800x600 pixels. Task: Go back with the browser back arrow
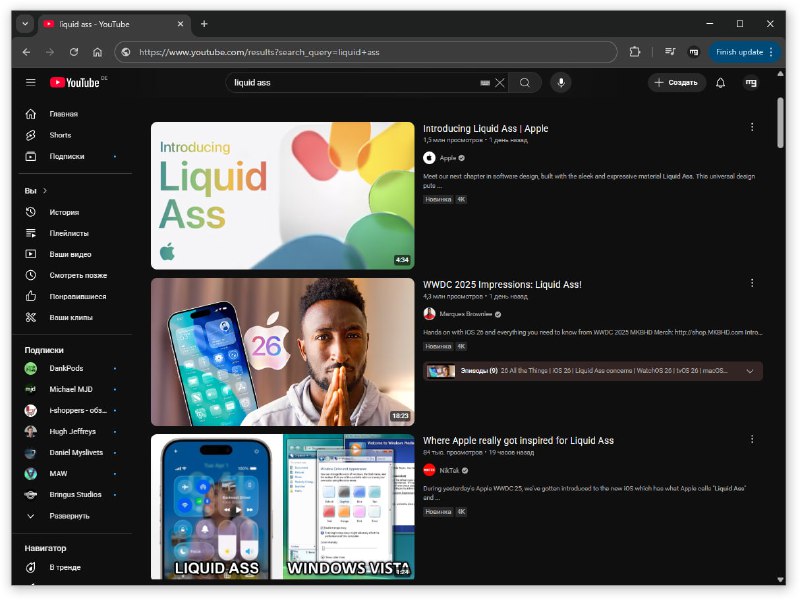pos(27,52)
